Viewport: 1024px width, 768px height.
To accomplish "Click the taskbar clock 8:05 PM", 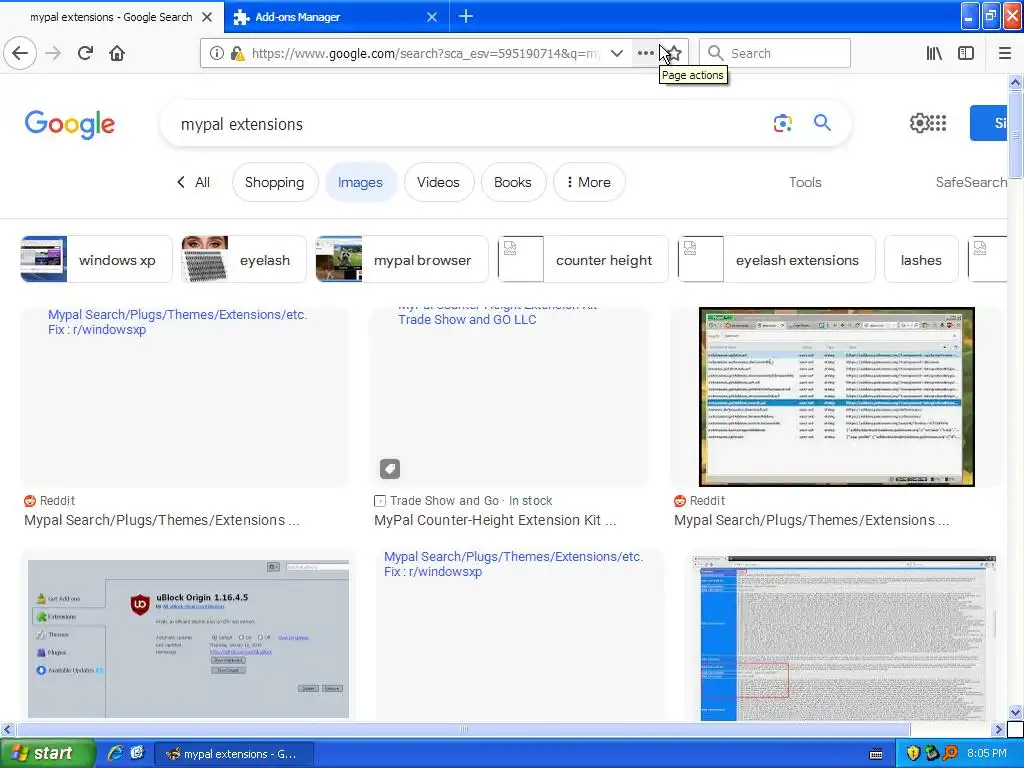I will pyautogui.click(x=987, y=753).
